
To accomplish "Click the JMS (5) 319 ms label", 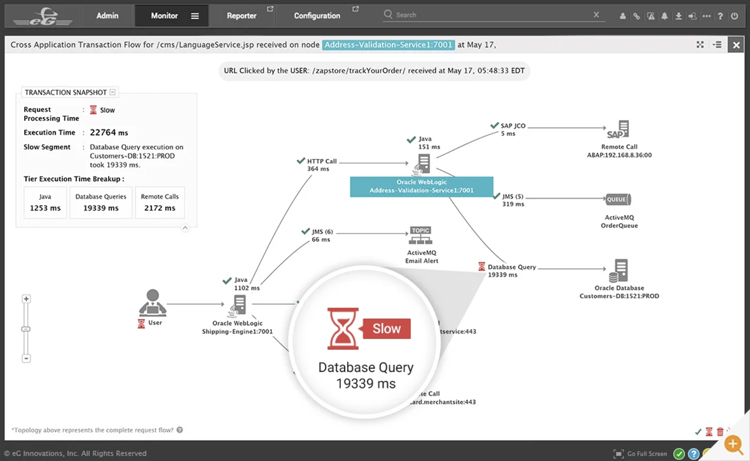I will [x=513, y=200].
